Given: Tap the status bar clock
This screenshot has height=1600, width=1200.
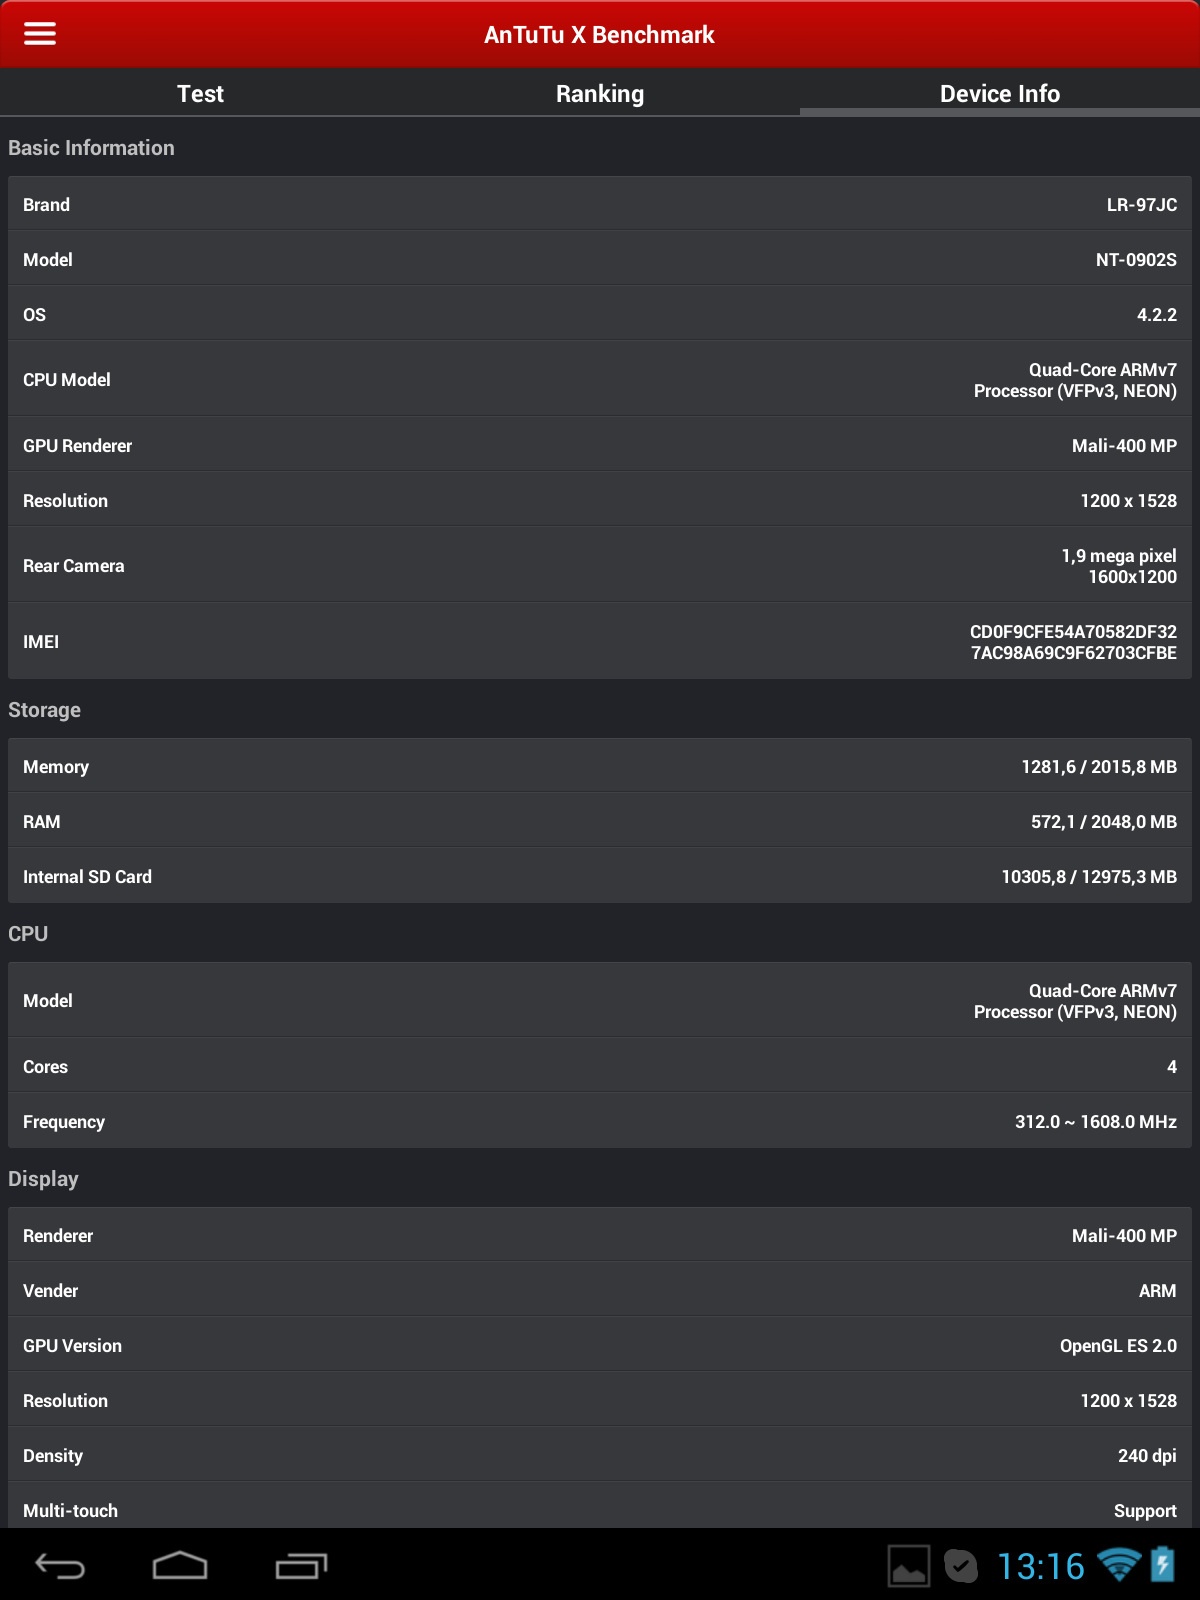Looking at the screenshot, I should pos(1040,1566).
